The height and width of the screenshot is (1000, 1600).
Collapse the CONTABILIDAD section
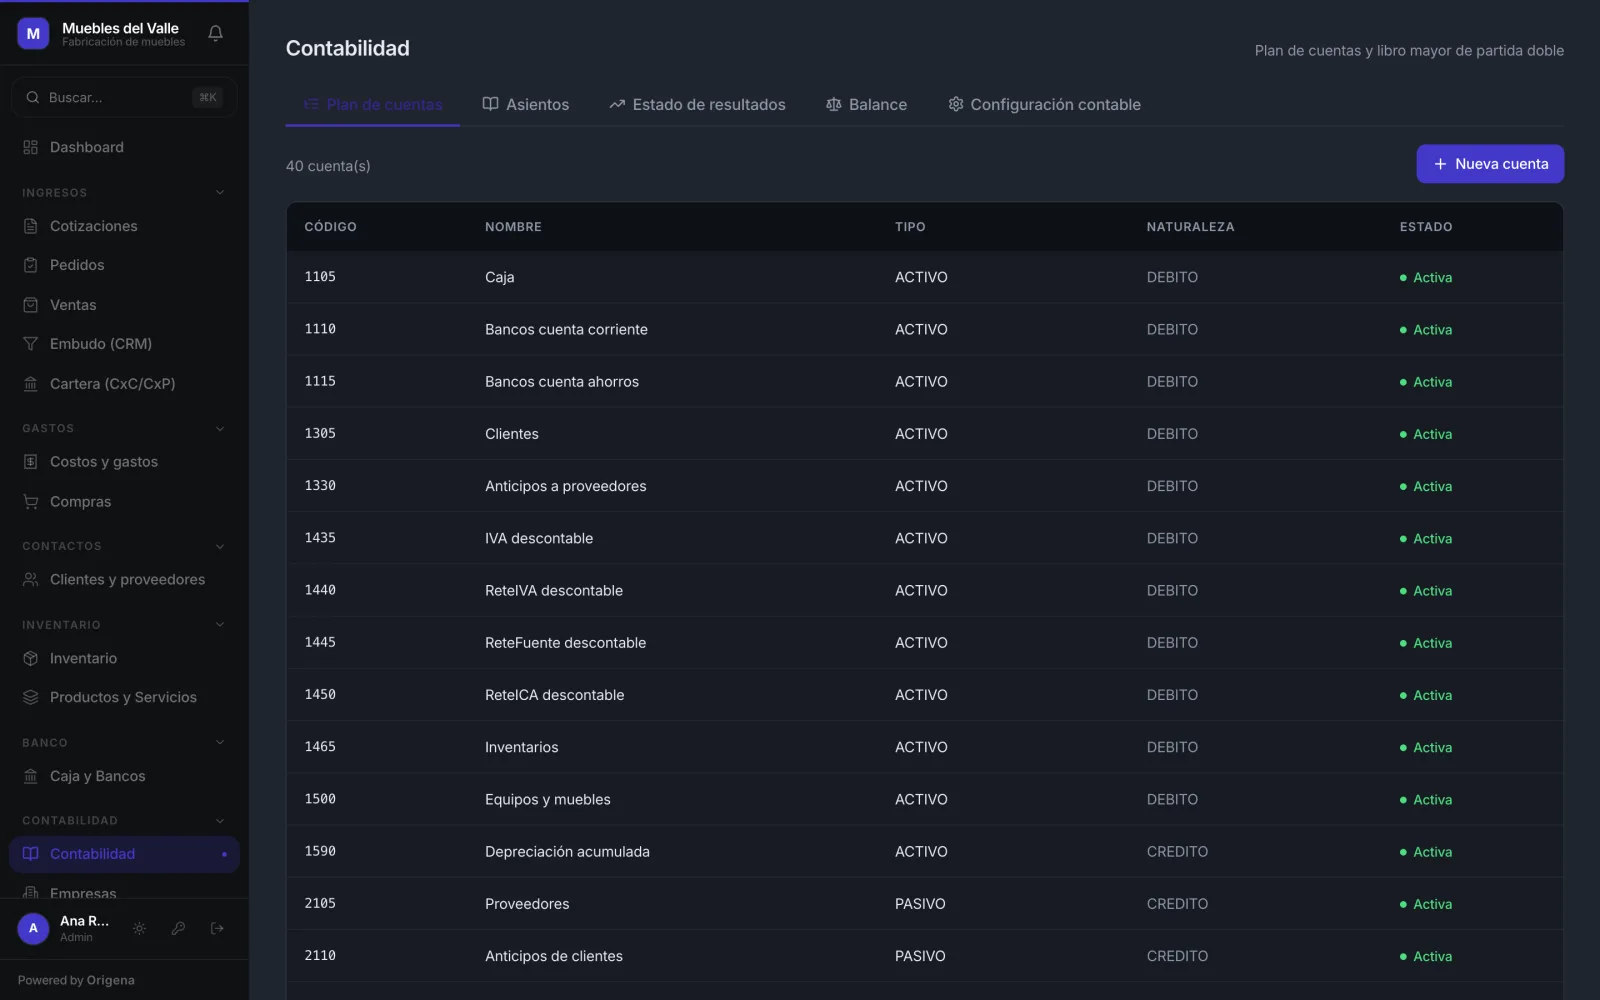220,821
